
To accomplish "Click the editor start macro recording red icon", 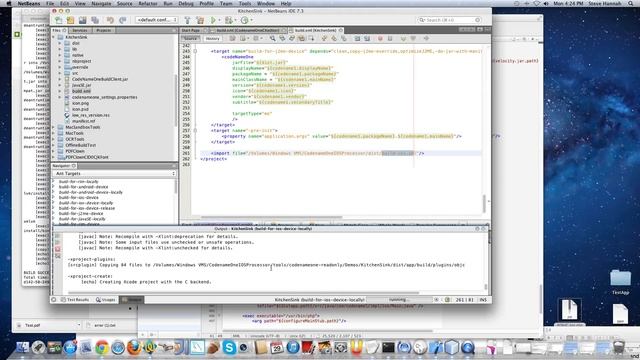I will point(380,38).
